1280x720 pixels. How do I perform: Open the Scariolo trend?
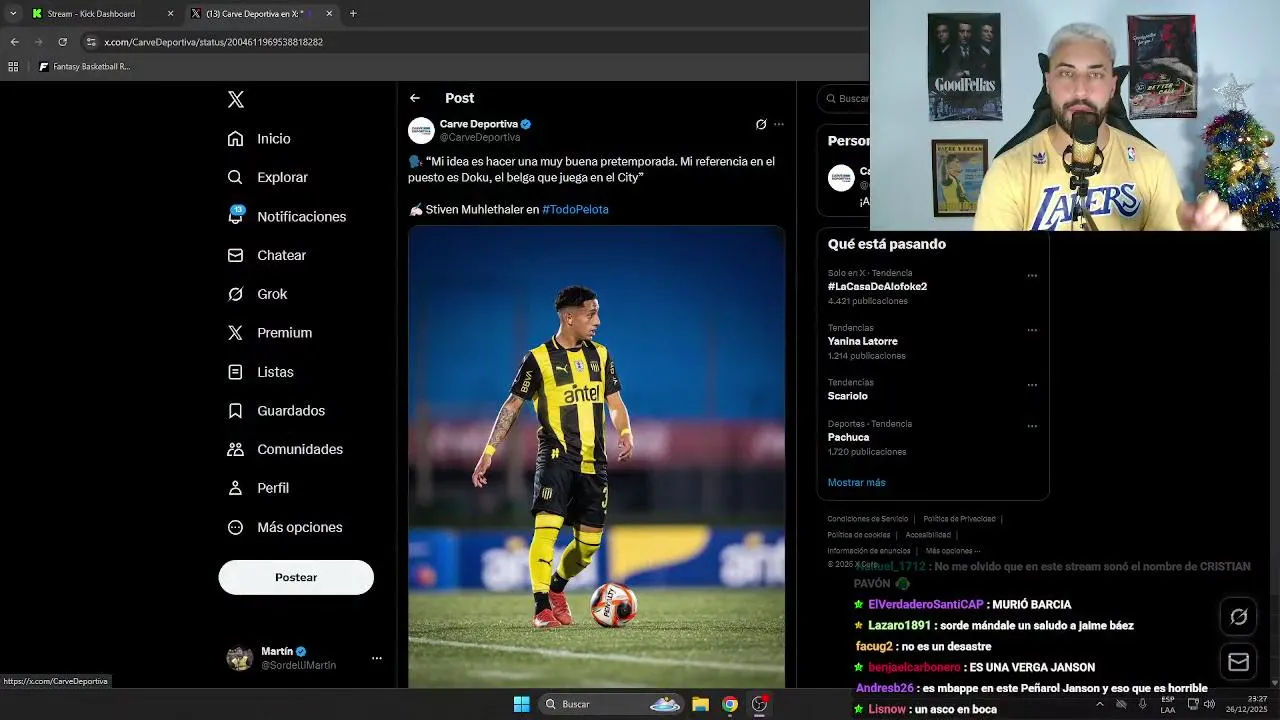click(847, 396)
